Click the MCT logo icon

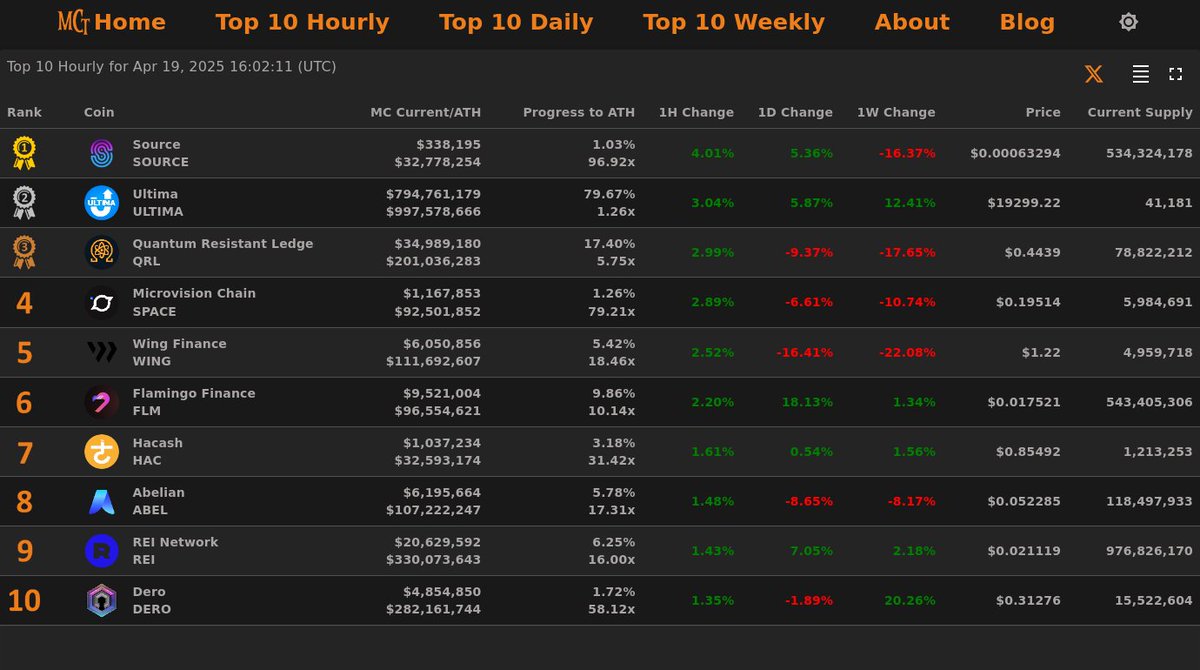tap(73, 22)
